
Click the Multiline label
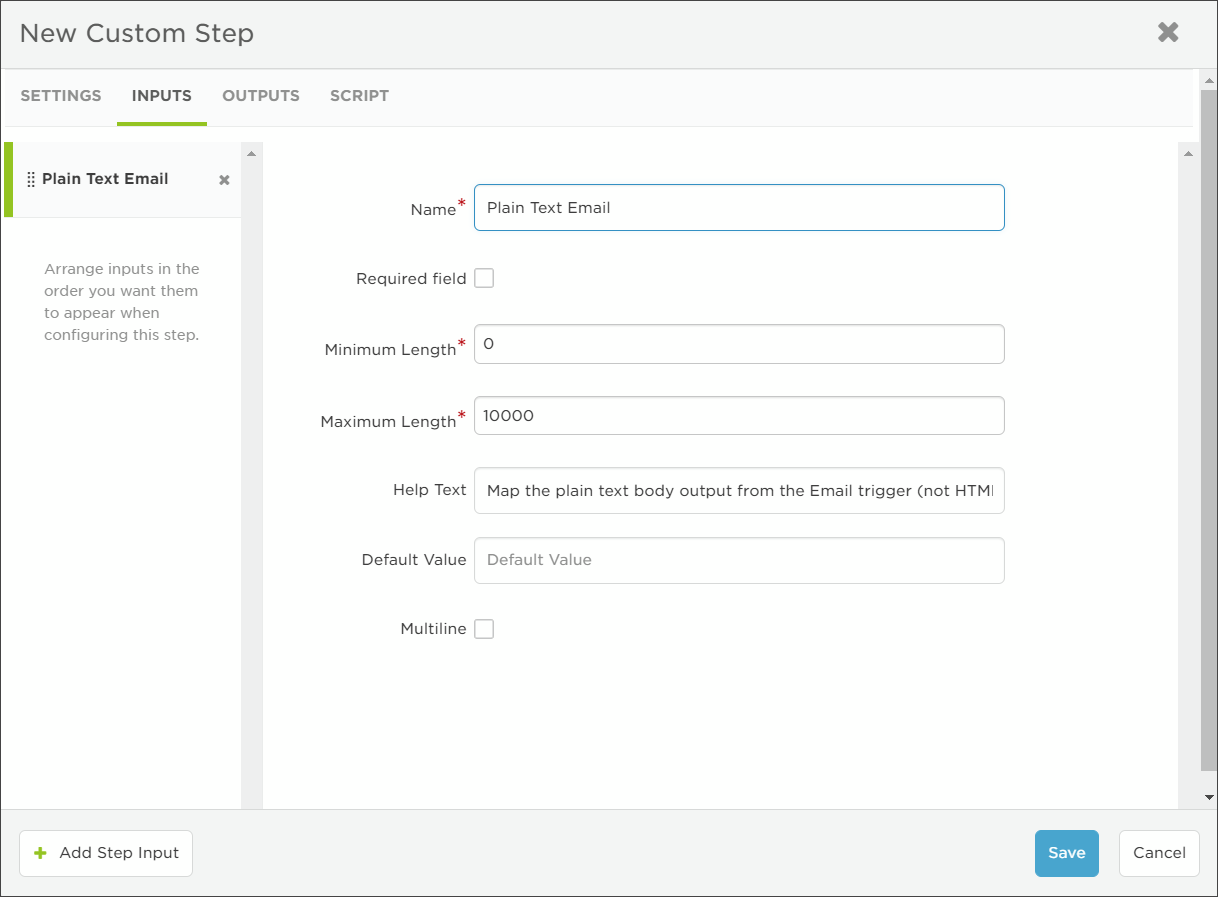(x=433, y=629)
